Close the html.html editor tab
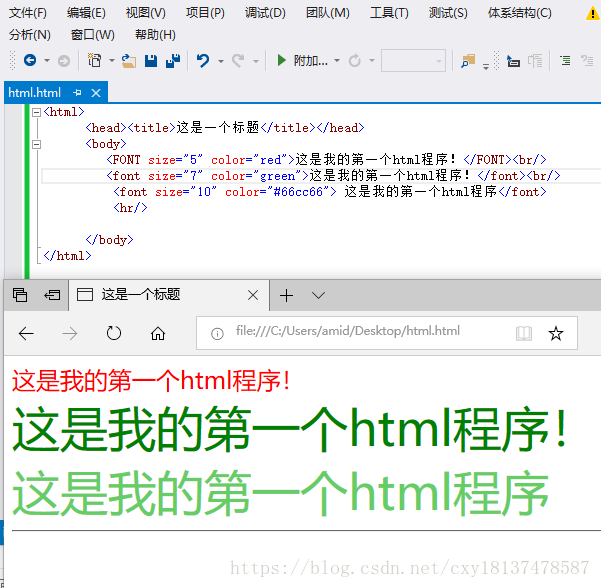601x588 pixels. coord(96,93)
